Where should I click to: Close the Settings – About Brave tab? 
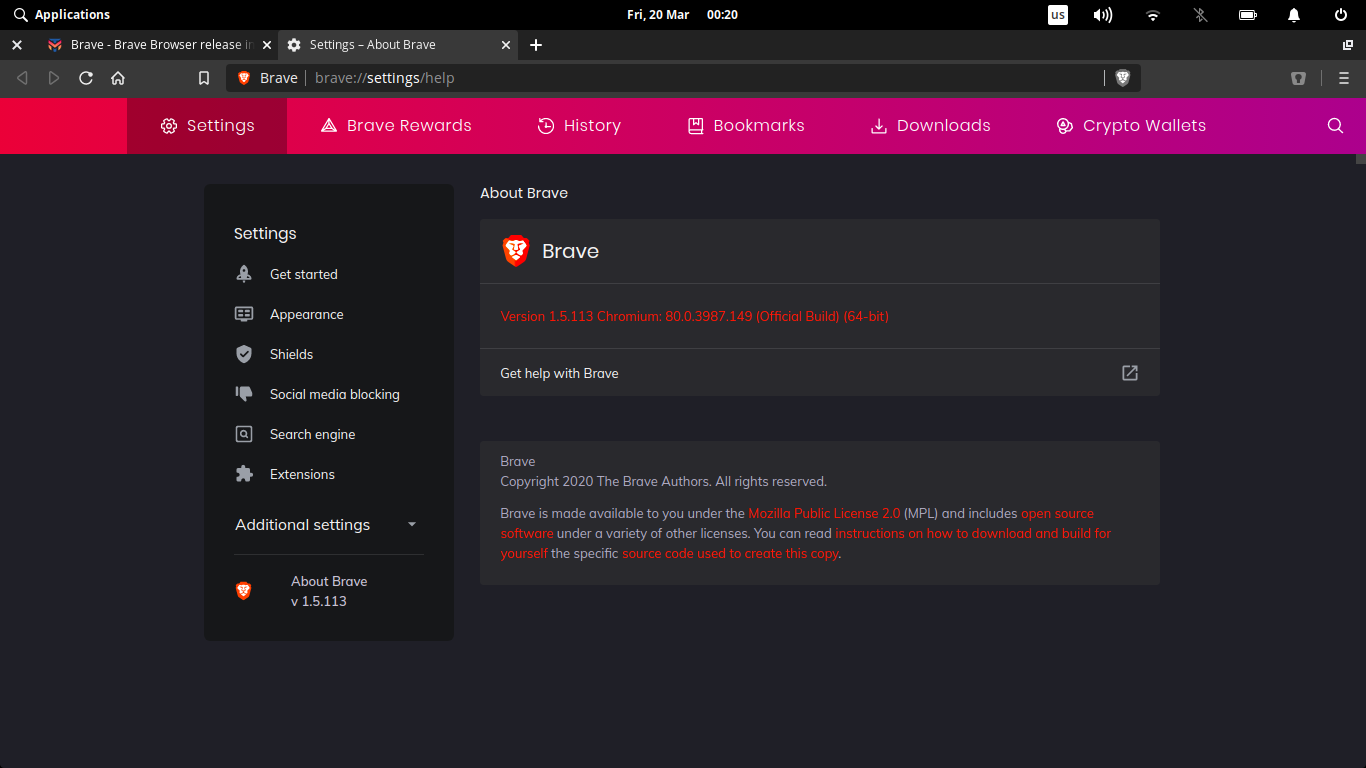(506, 45)
